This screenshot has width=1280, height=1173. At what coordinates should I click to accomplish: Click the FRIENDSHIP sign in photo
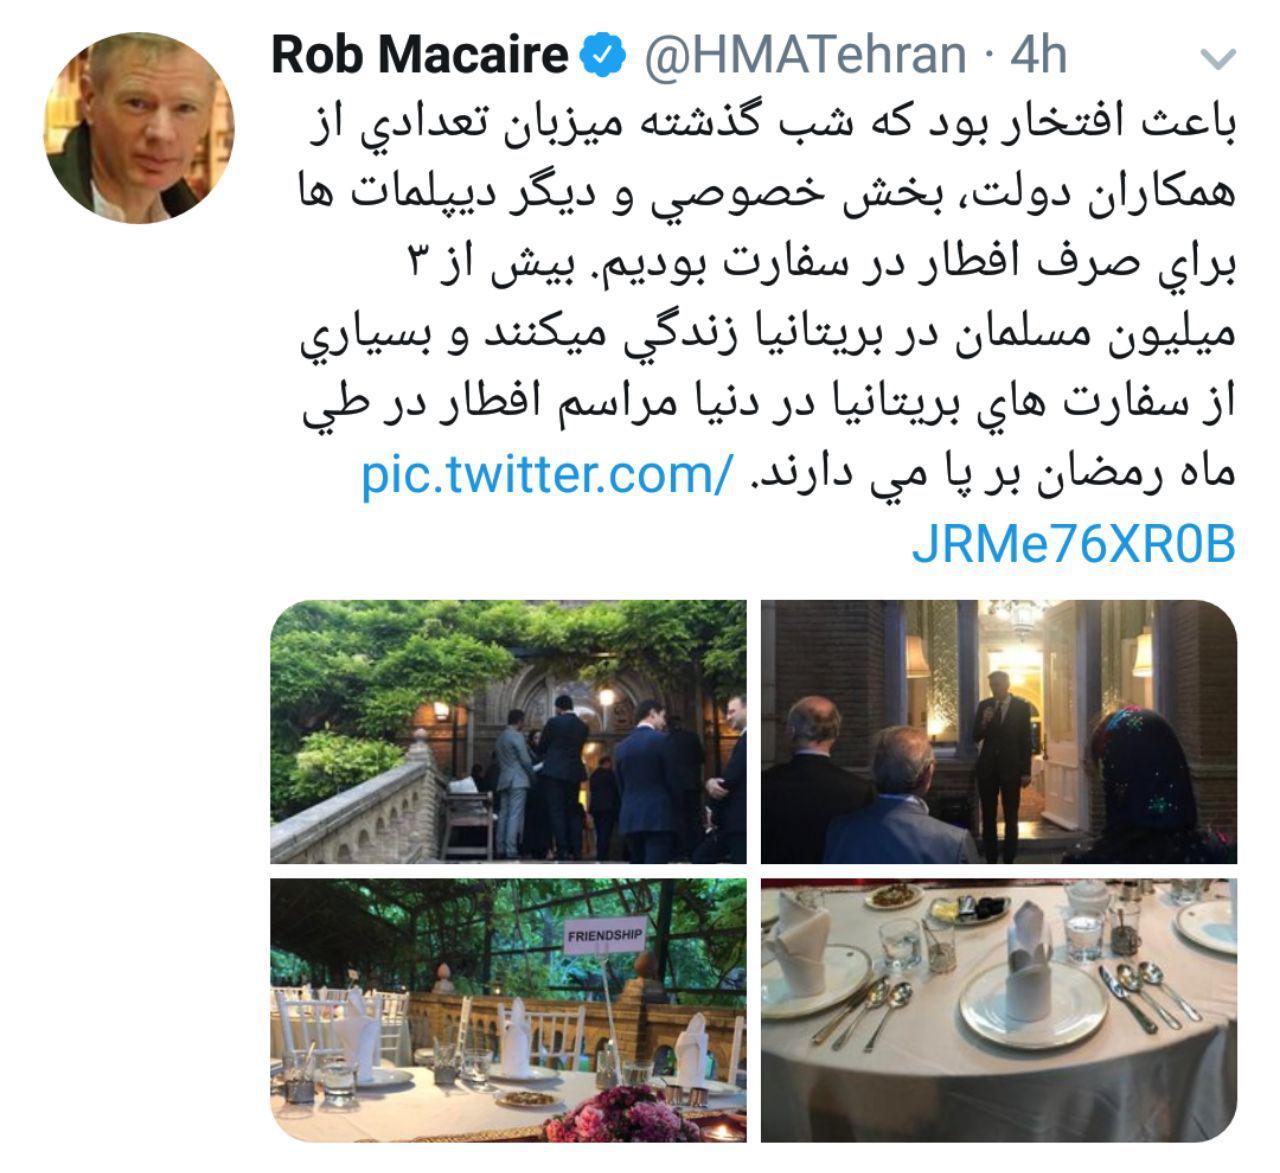pyautogui.click(x=605, y=936)
